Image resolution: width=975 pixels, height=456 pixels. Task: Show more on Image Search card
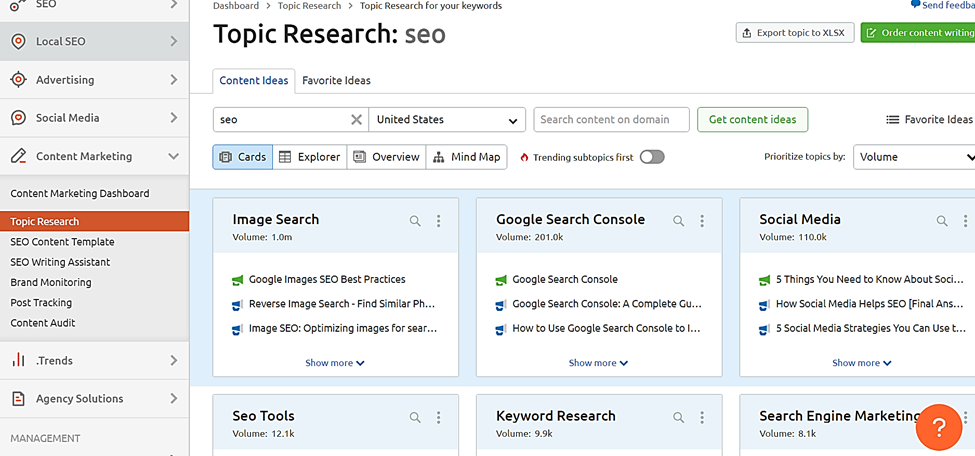click(x=335, y=363)
